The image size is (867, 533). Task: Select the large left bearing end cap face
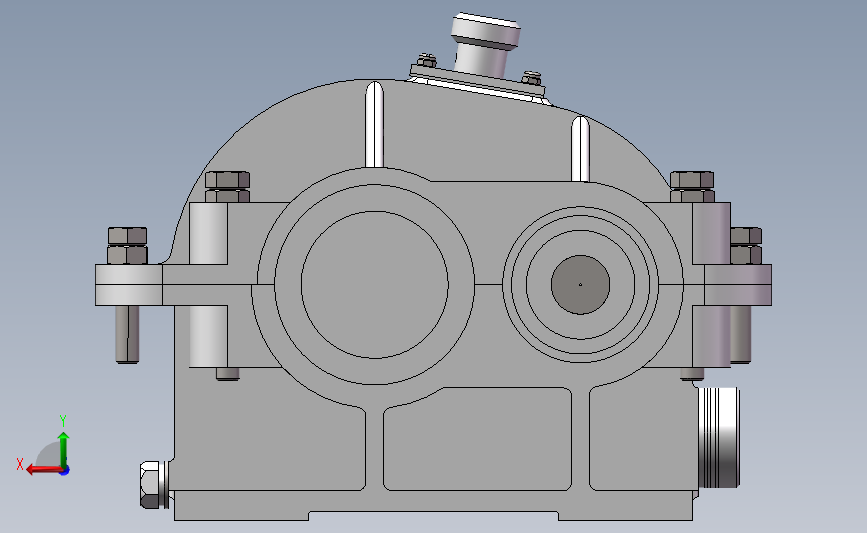(x=374, y=285)
